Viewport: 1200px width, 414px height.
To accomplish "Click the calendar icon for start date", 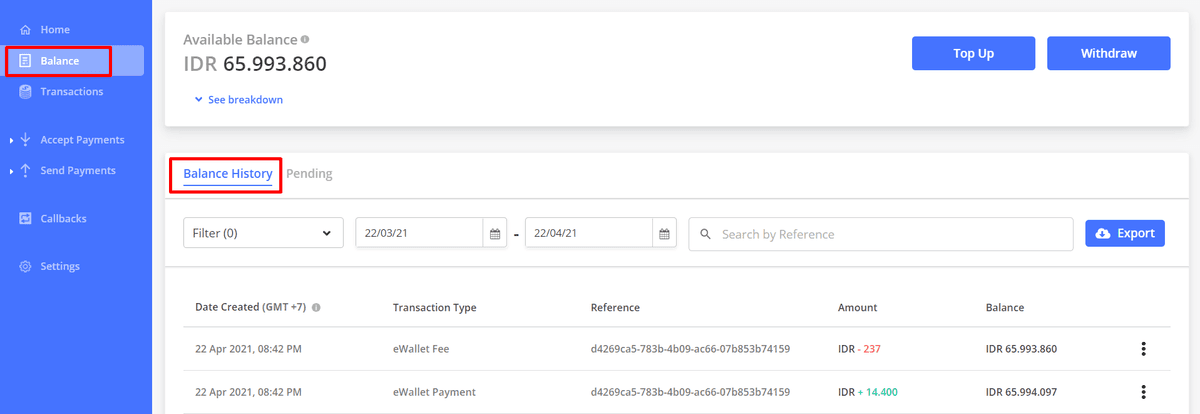I will [x=494, y=234].
